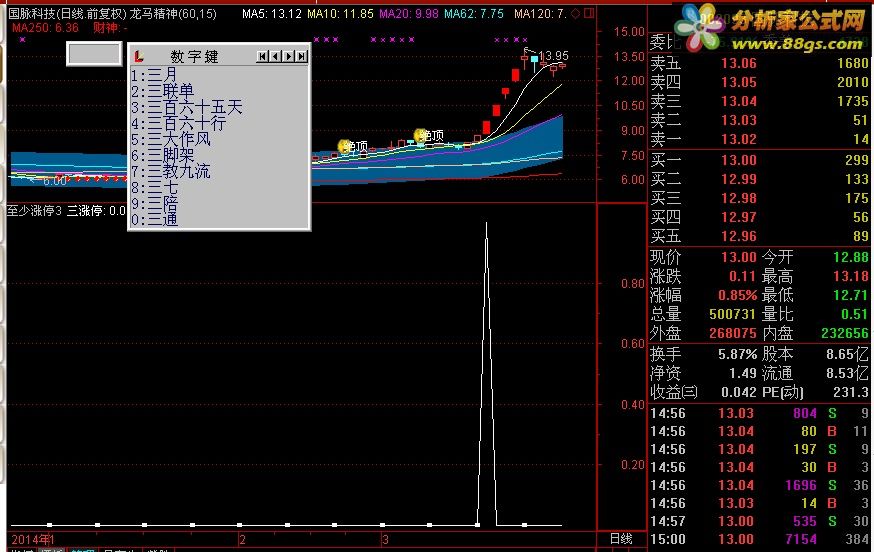This screenshot has width=874, height=552.
Task: Click the 财神 indicator label
Action: 110,27
